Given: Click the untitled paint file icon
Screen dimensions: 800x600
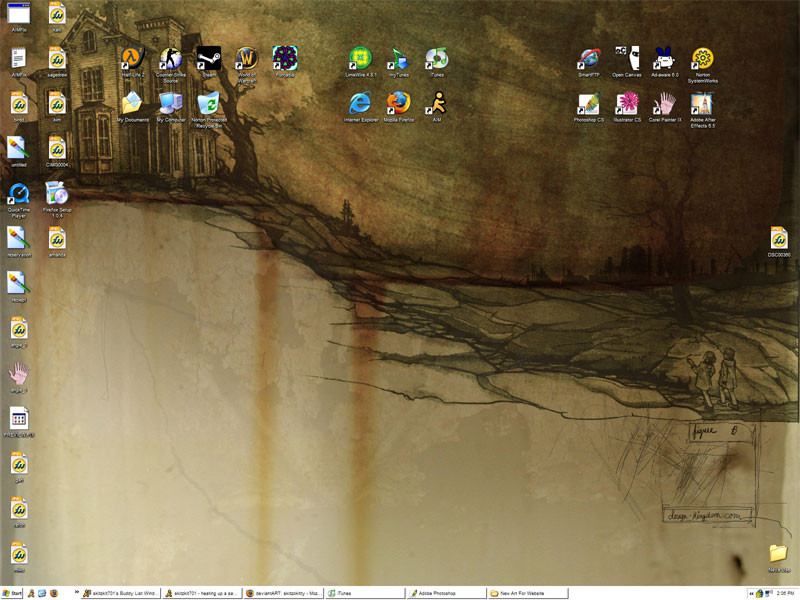Looking at the screenshot, I should [19, 148].
